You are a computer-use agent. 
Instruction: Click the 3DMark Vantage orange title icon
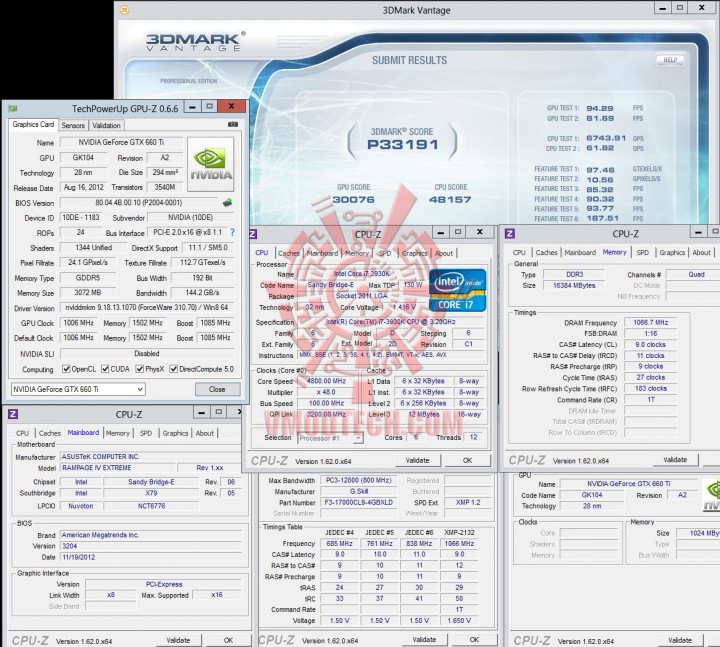click(124, 10)
